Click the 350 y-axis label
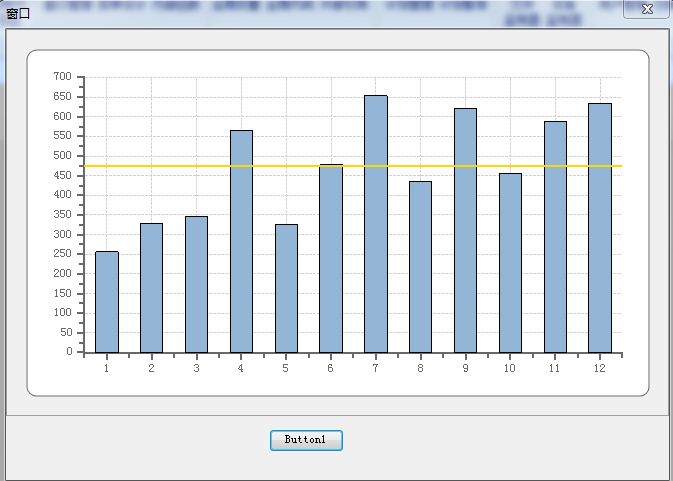Image resolution: width=673 pixels, height=481 pixels. click(63, 214)
